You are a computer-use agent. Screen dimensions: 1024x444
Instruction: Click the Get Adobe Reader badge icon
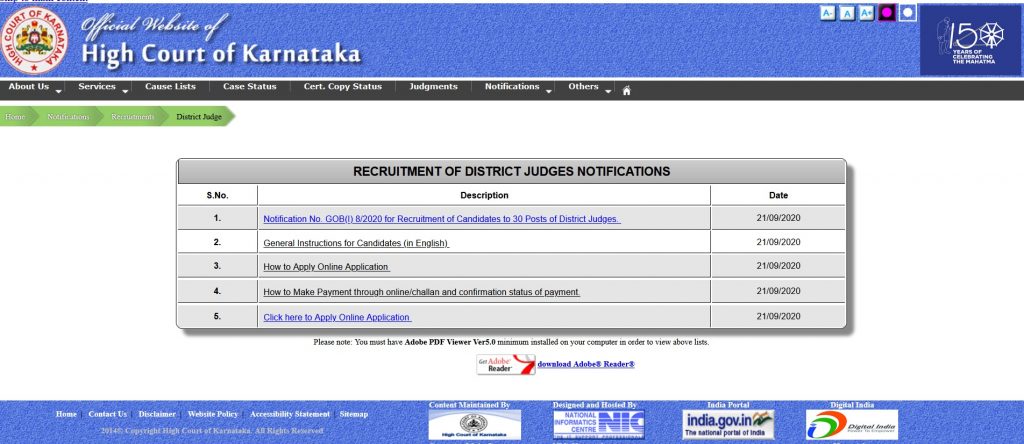click(x=505, y=364)
